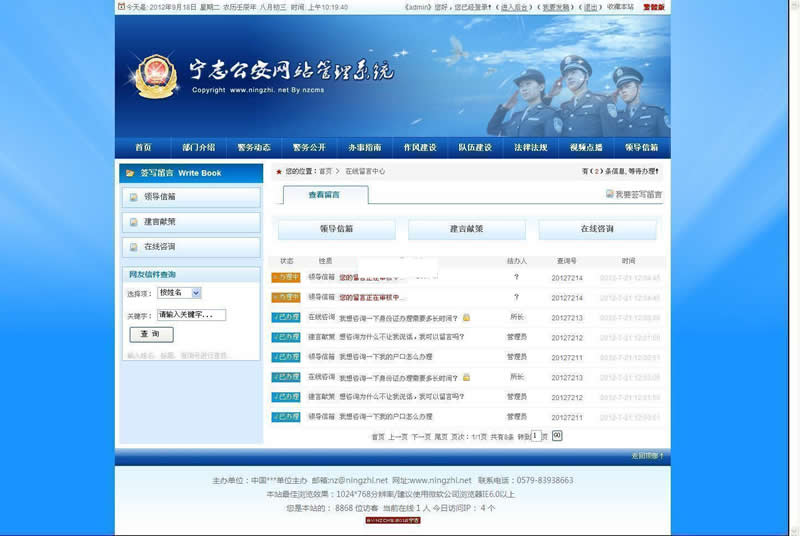
Task: Click the 进入后台 link in top bar
Action: point(514,7)
